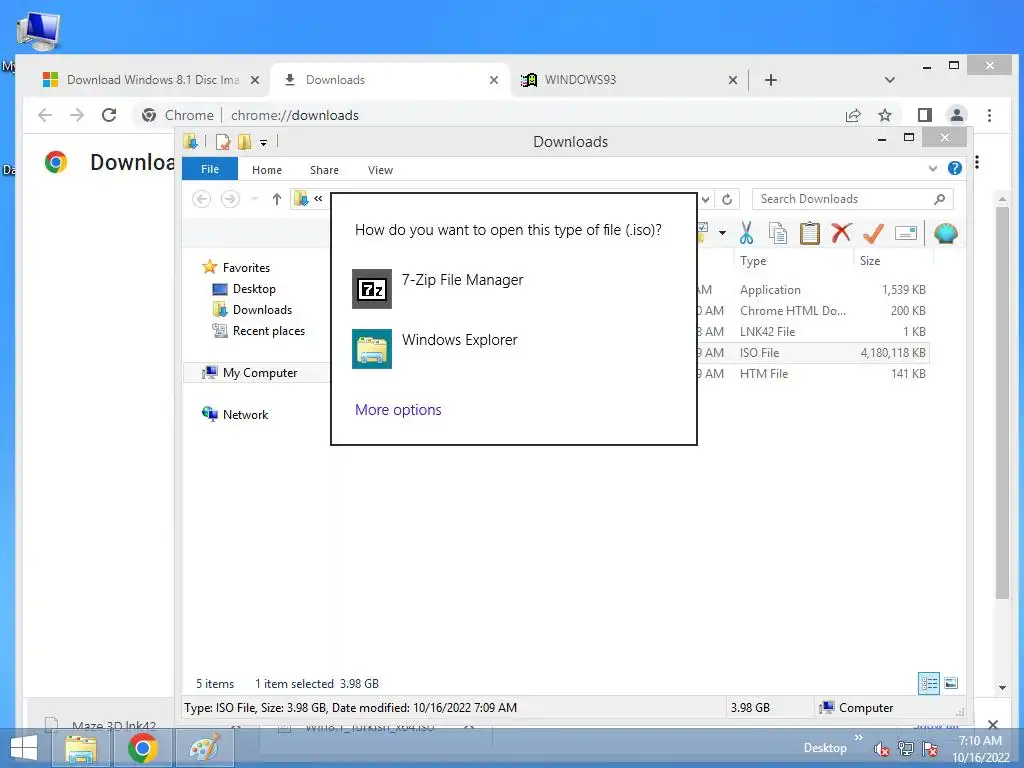Viewport: 1024px width, 768px height.
Task: Switch Explorer to details view icon
Action: [x=929, y=683]
